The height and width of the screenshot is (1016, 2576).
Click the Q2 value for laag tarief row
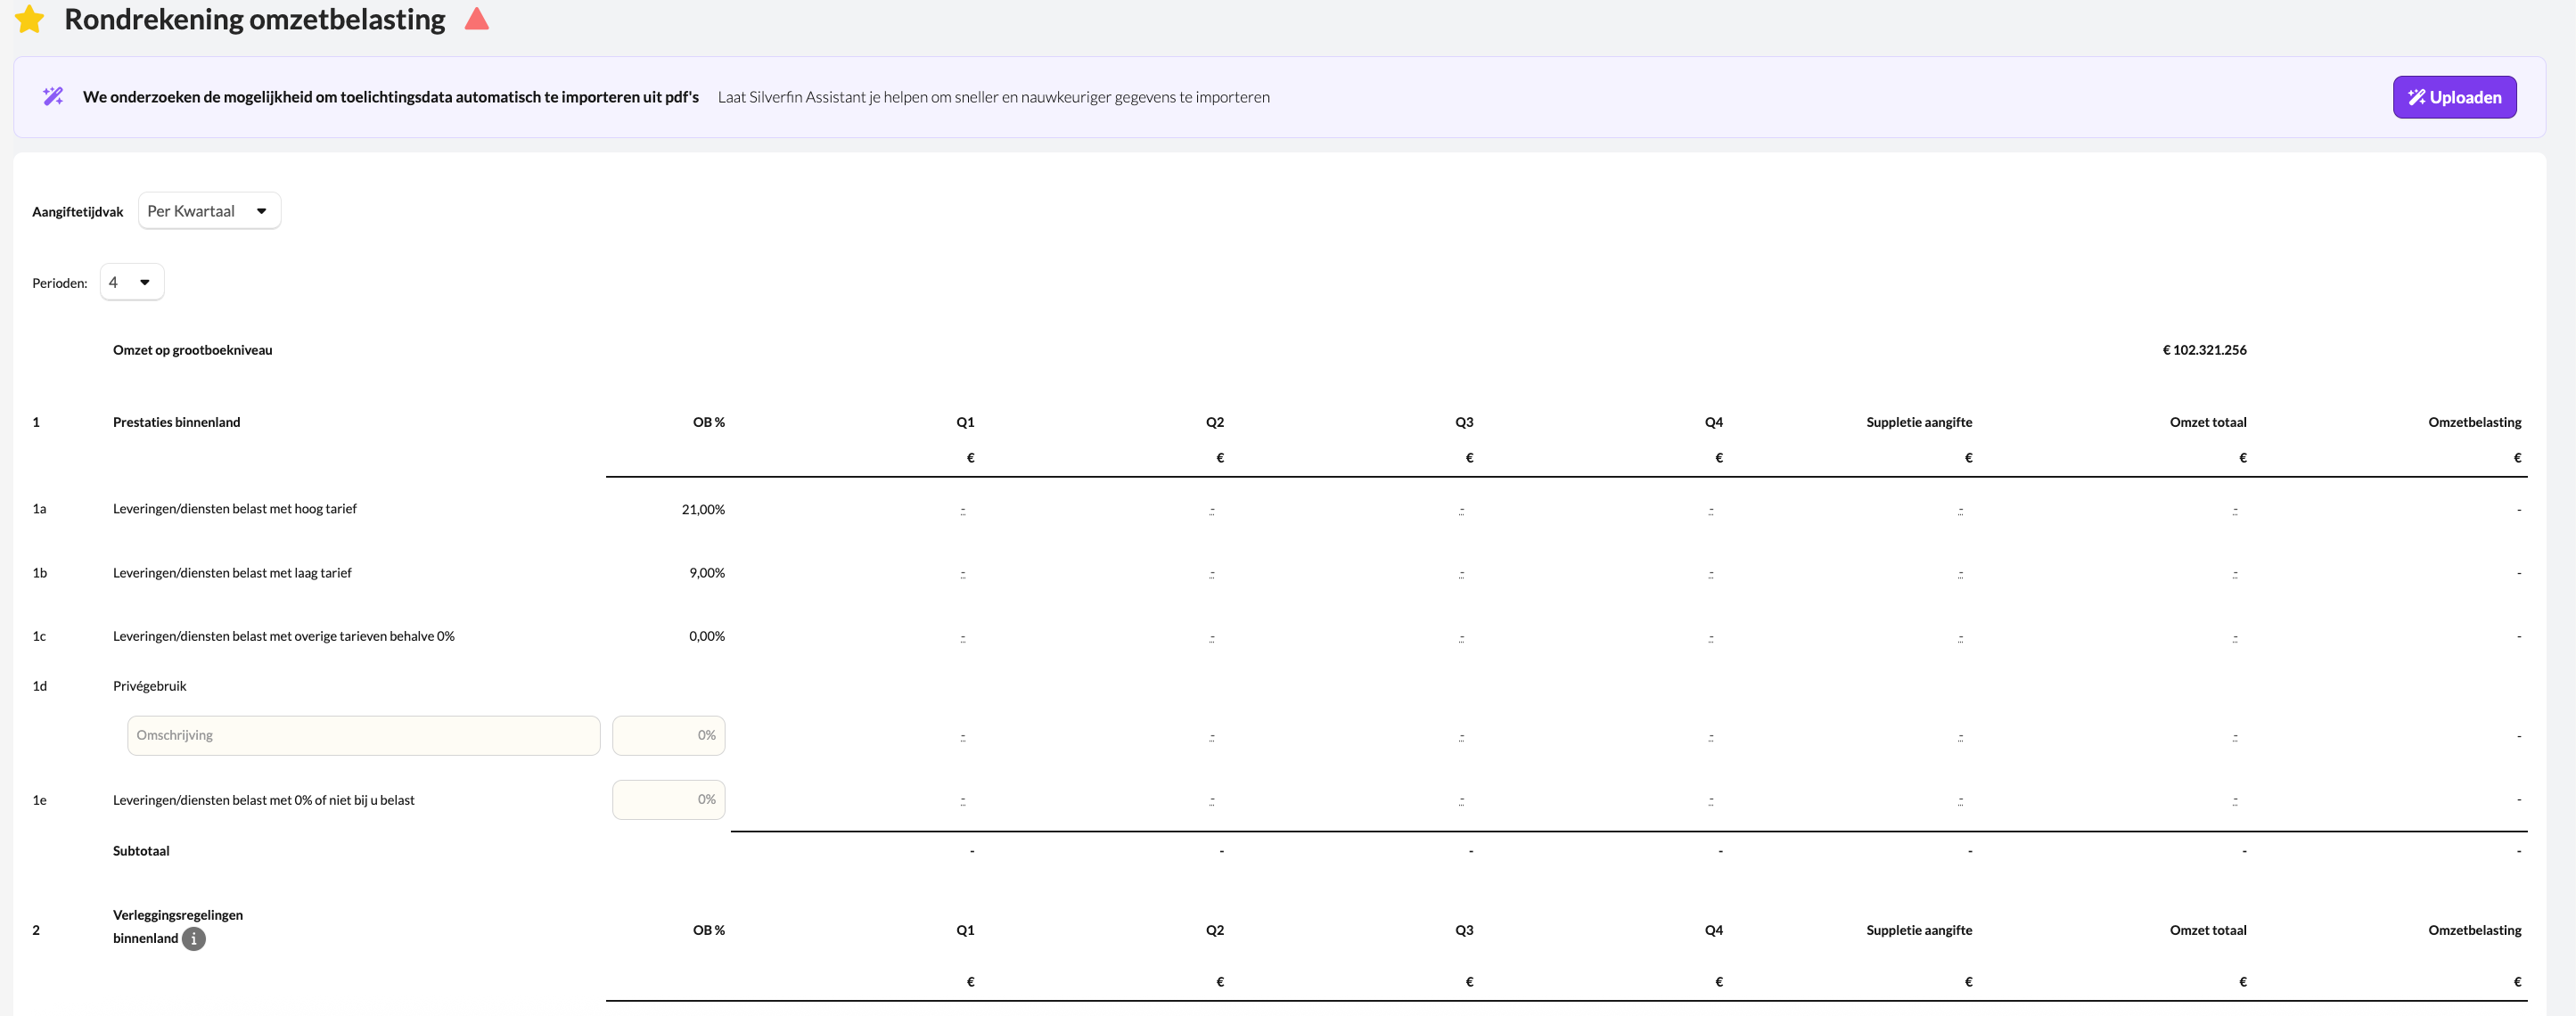(1212, 574)
